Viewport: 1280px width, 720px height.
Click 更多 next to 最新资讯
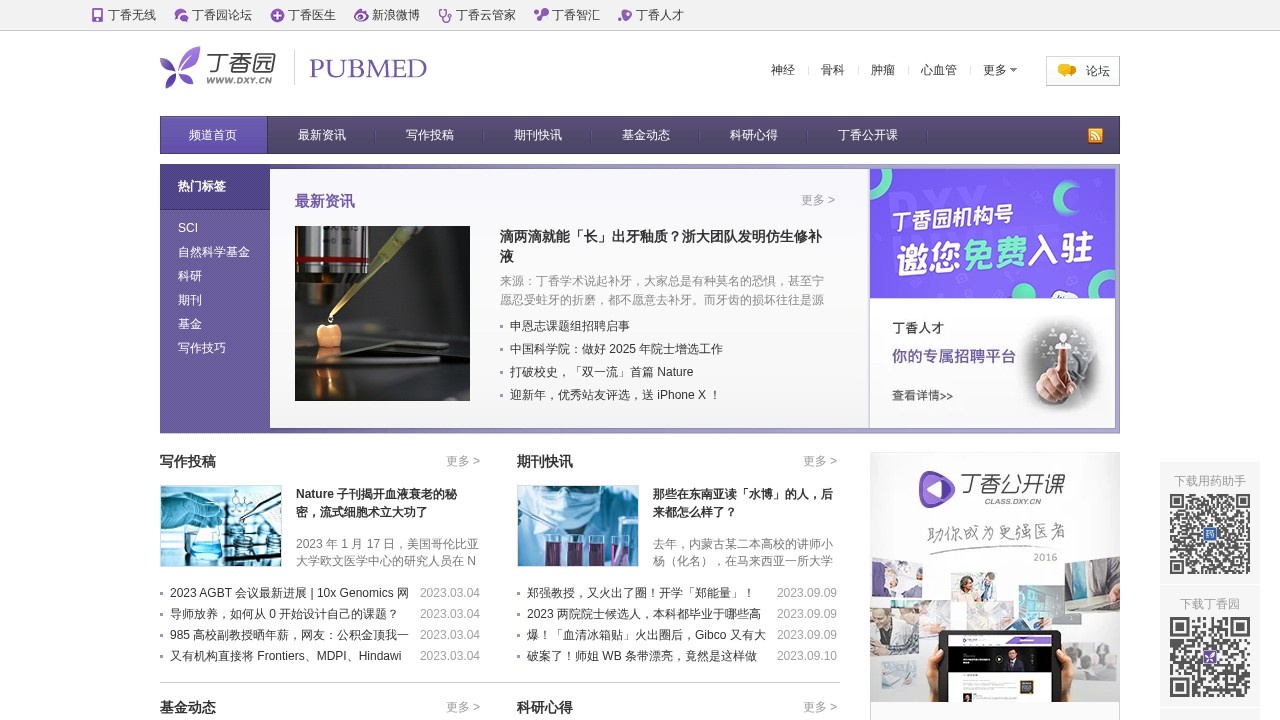tap(818, 200)
